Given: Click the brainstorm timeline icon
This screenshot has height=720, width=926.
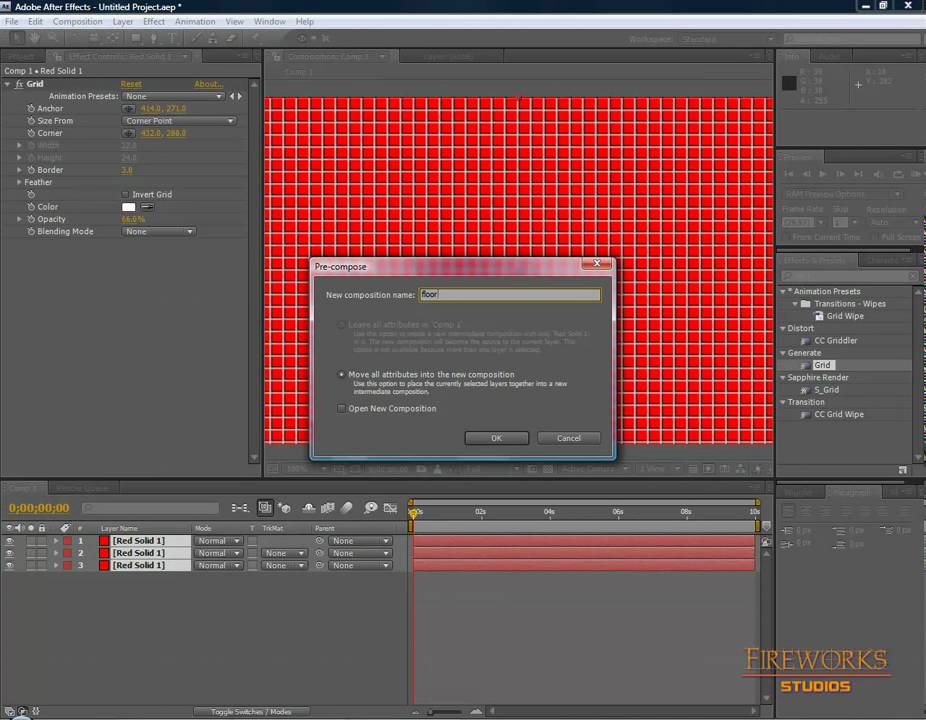Looking at the screenshot, I should point(370,508).
